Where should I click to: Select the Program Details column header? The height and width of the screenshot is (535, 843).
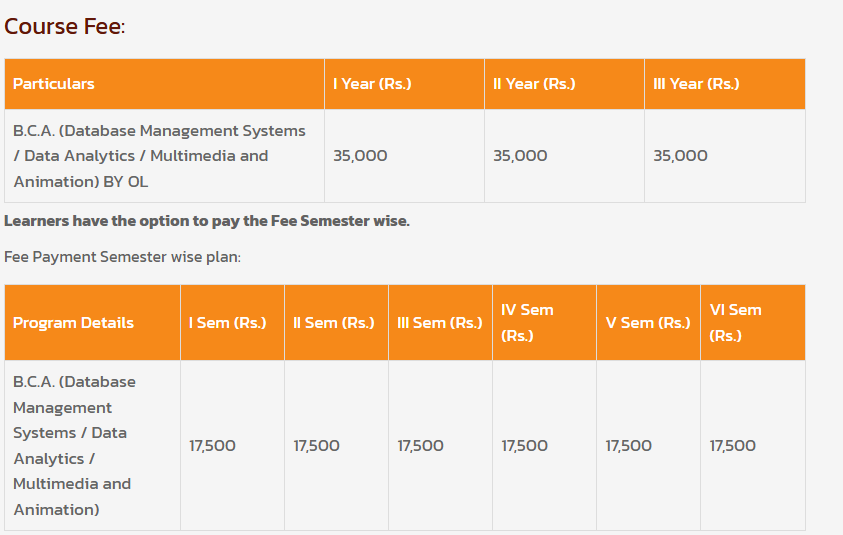(73, 323)
